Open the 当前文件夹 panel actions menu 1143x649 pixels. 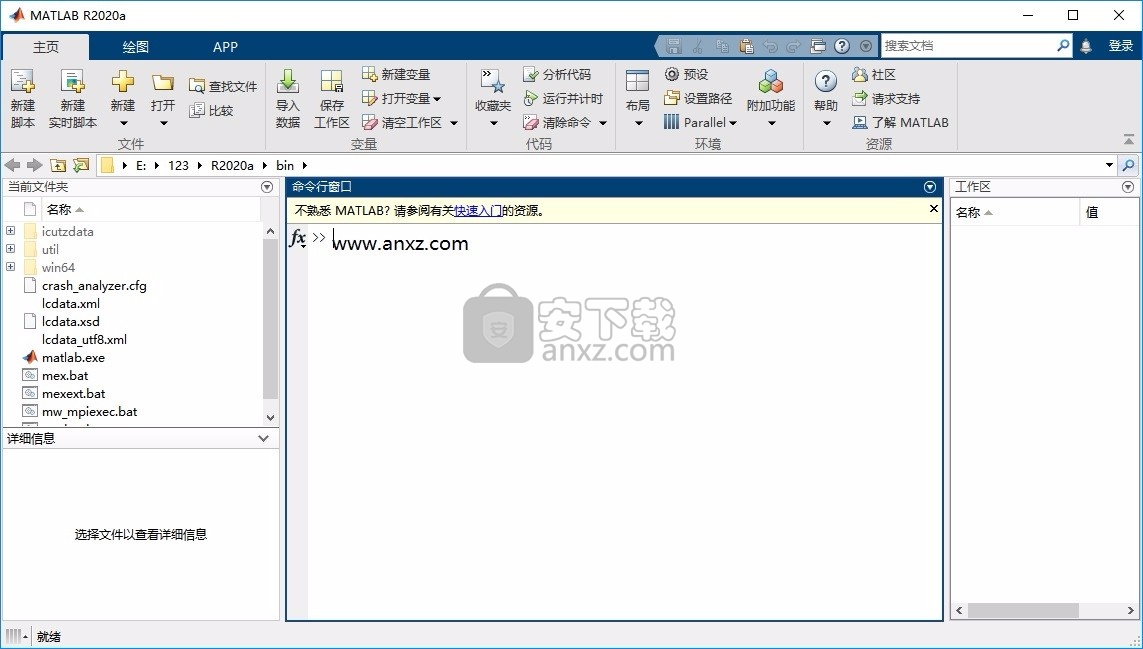[267, 187]
